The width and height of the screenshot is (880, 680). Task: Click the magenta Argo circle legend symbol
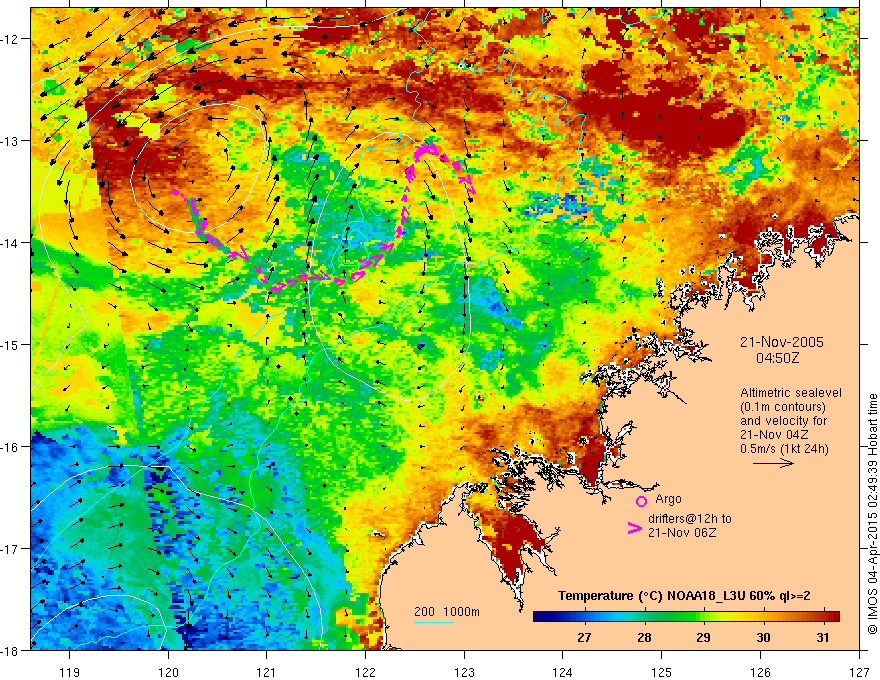click(641, 501)
